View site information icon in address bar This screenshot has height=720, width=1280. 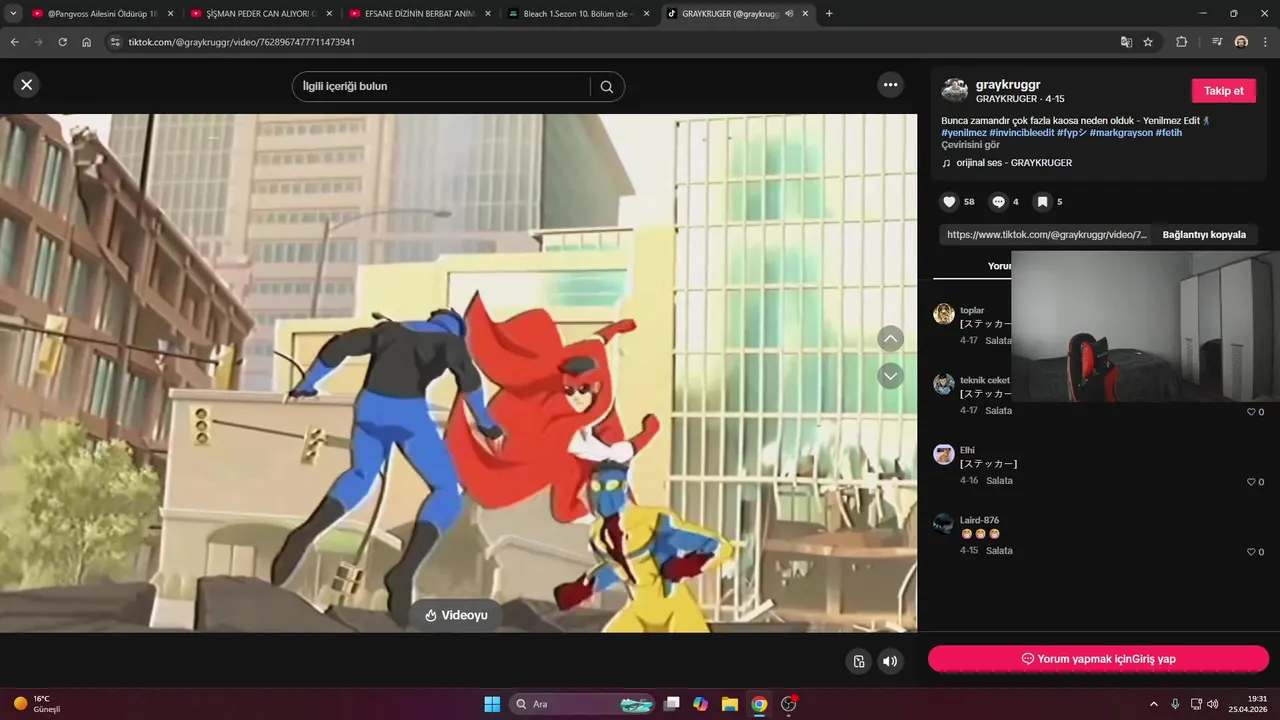tap(115, 42)
